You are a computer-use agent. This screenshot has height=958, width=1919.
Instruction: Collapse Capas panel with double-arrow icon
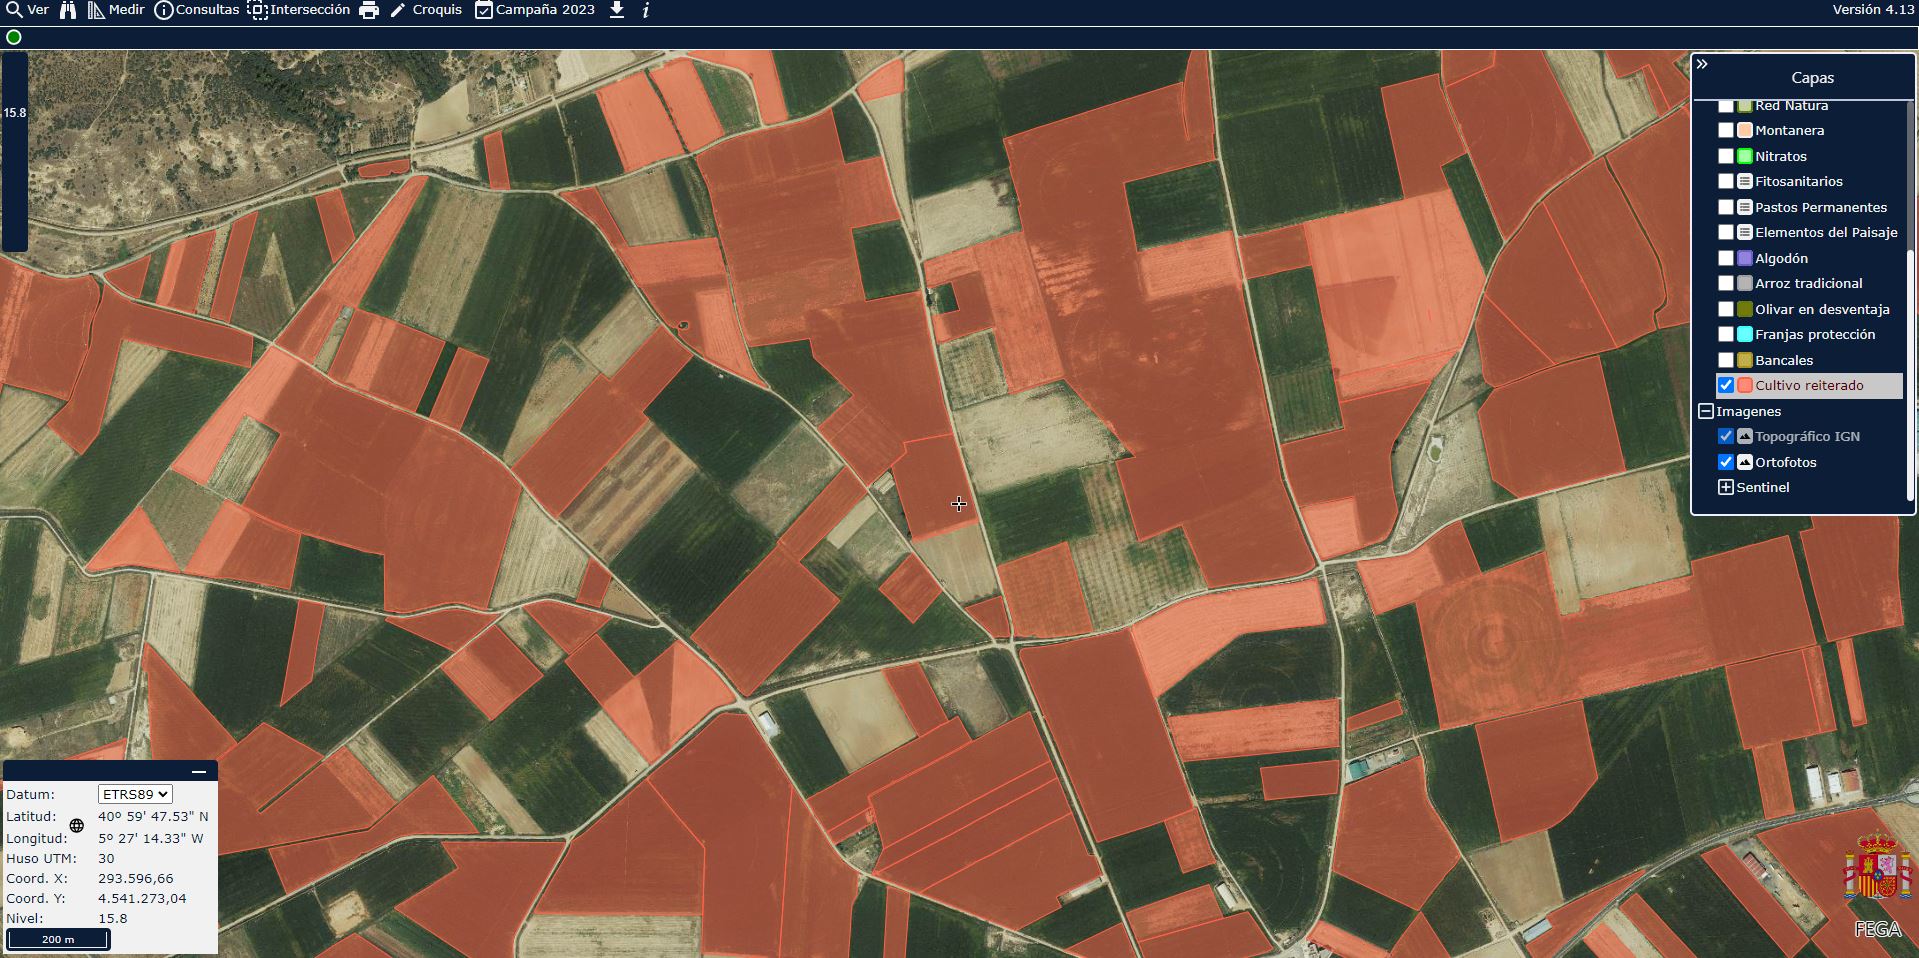click(1702, 64)
